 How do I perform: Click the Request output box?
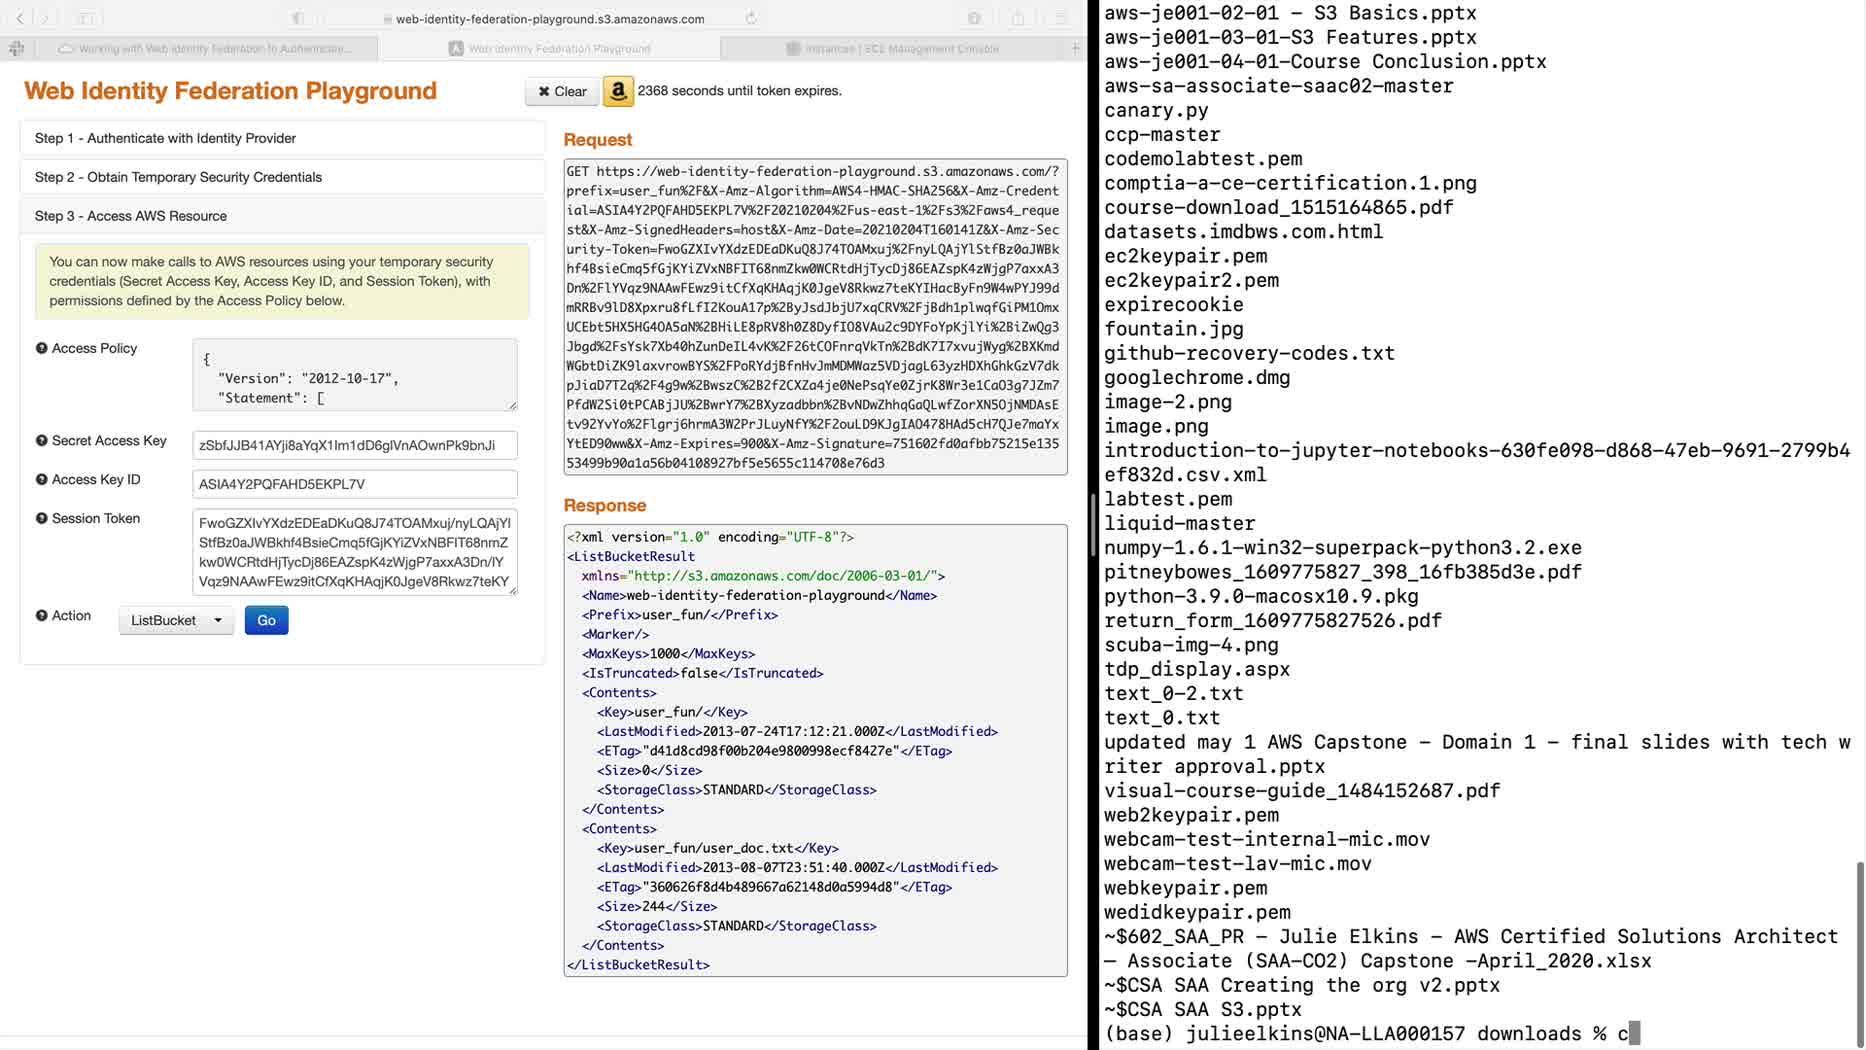[x=815, y=317]
